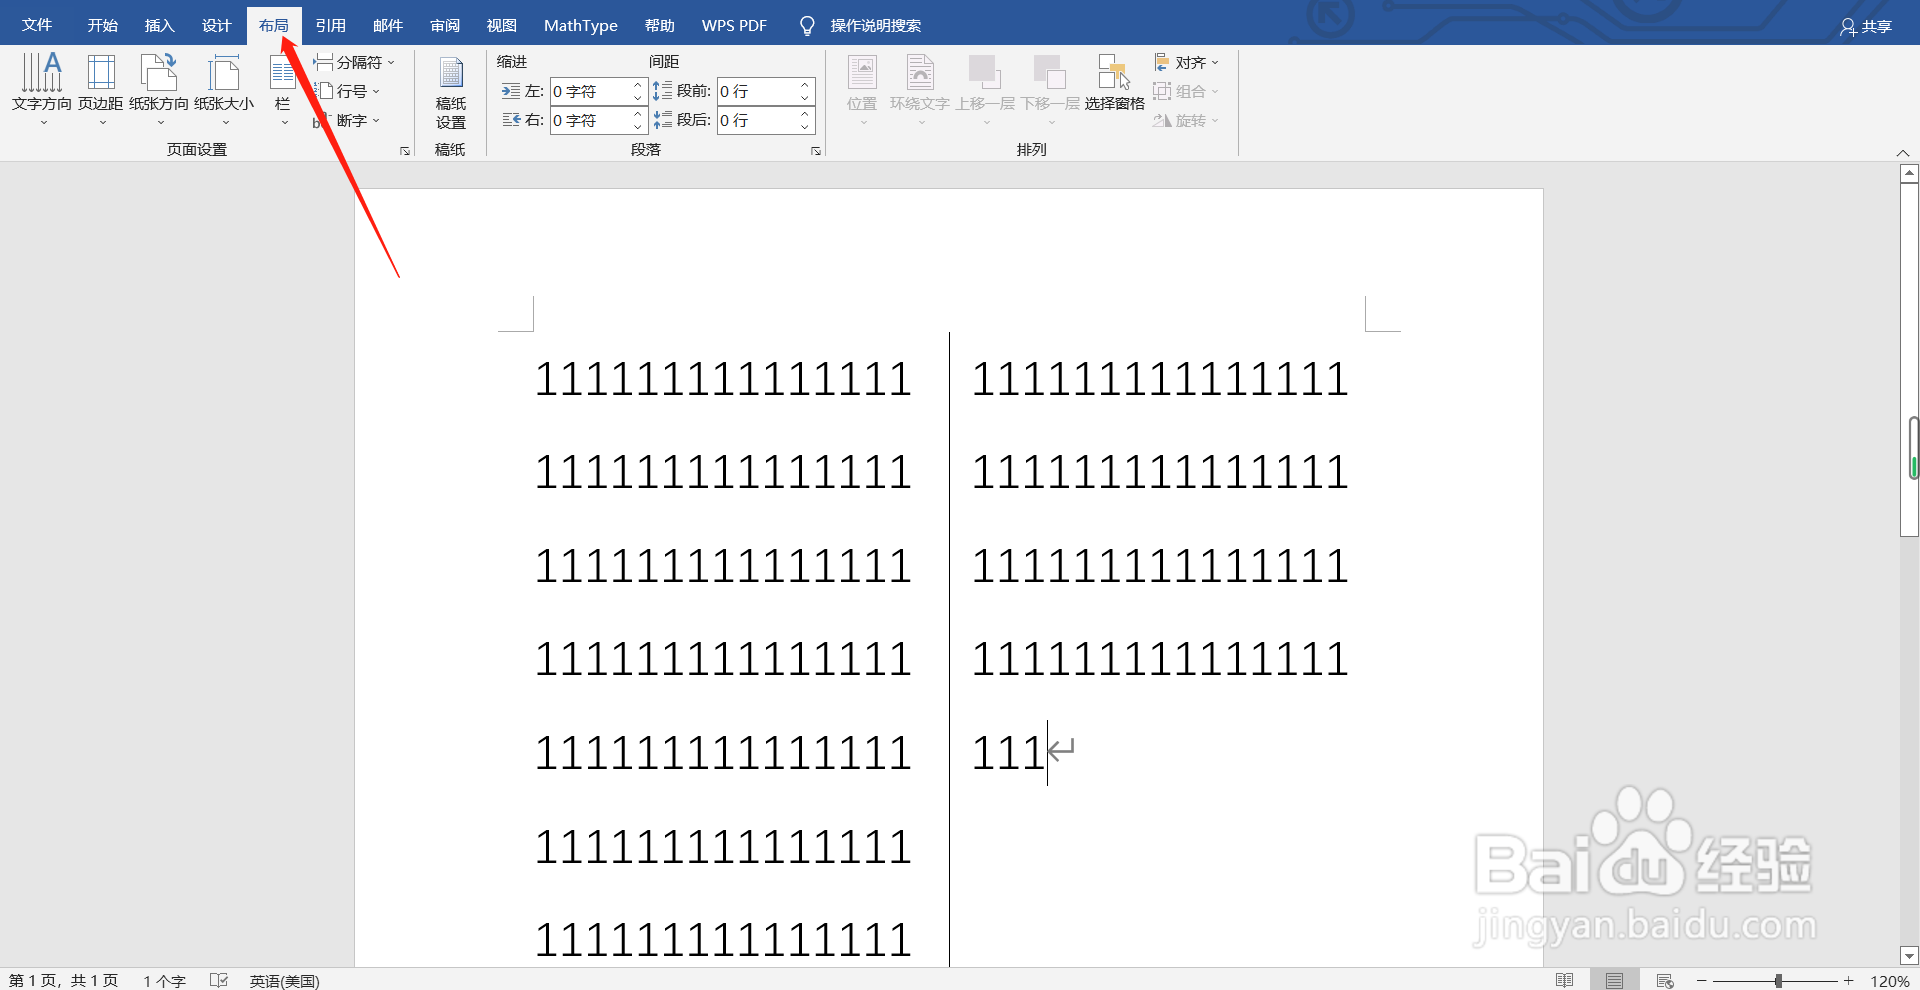Increase left indent with up stepper
Screen dimensions: 1920x990
pos(638,85)
